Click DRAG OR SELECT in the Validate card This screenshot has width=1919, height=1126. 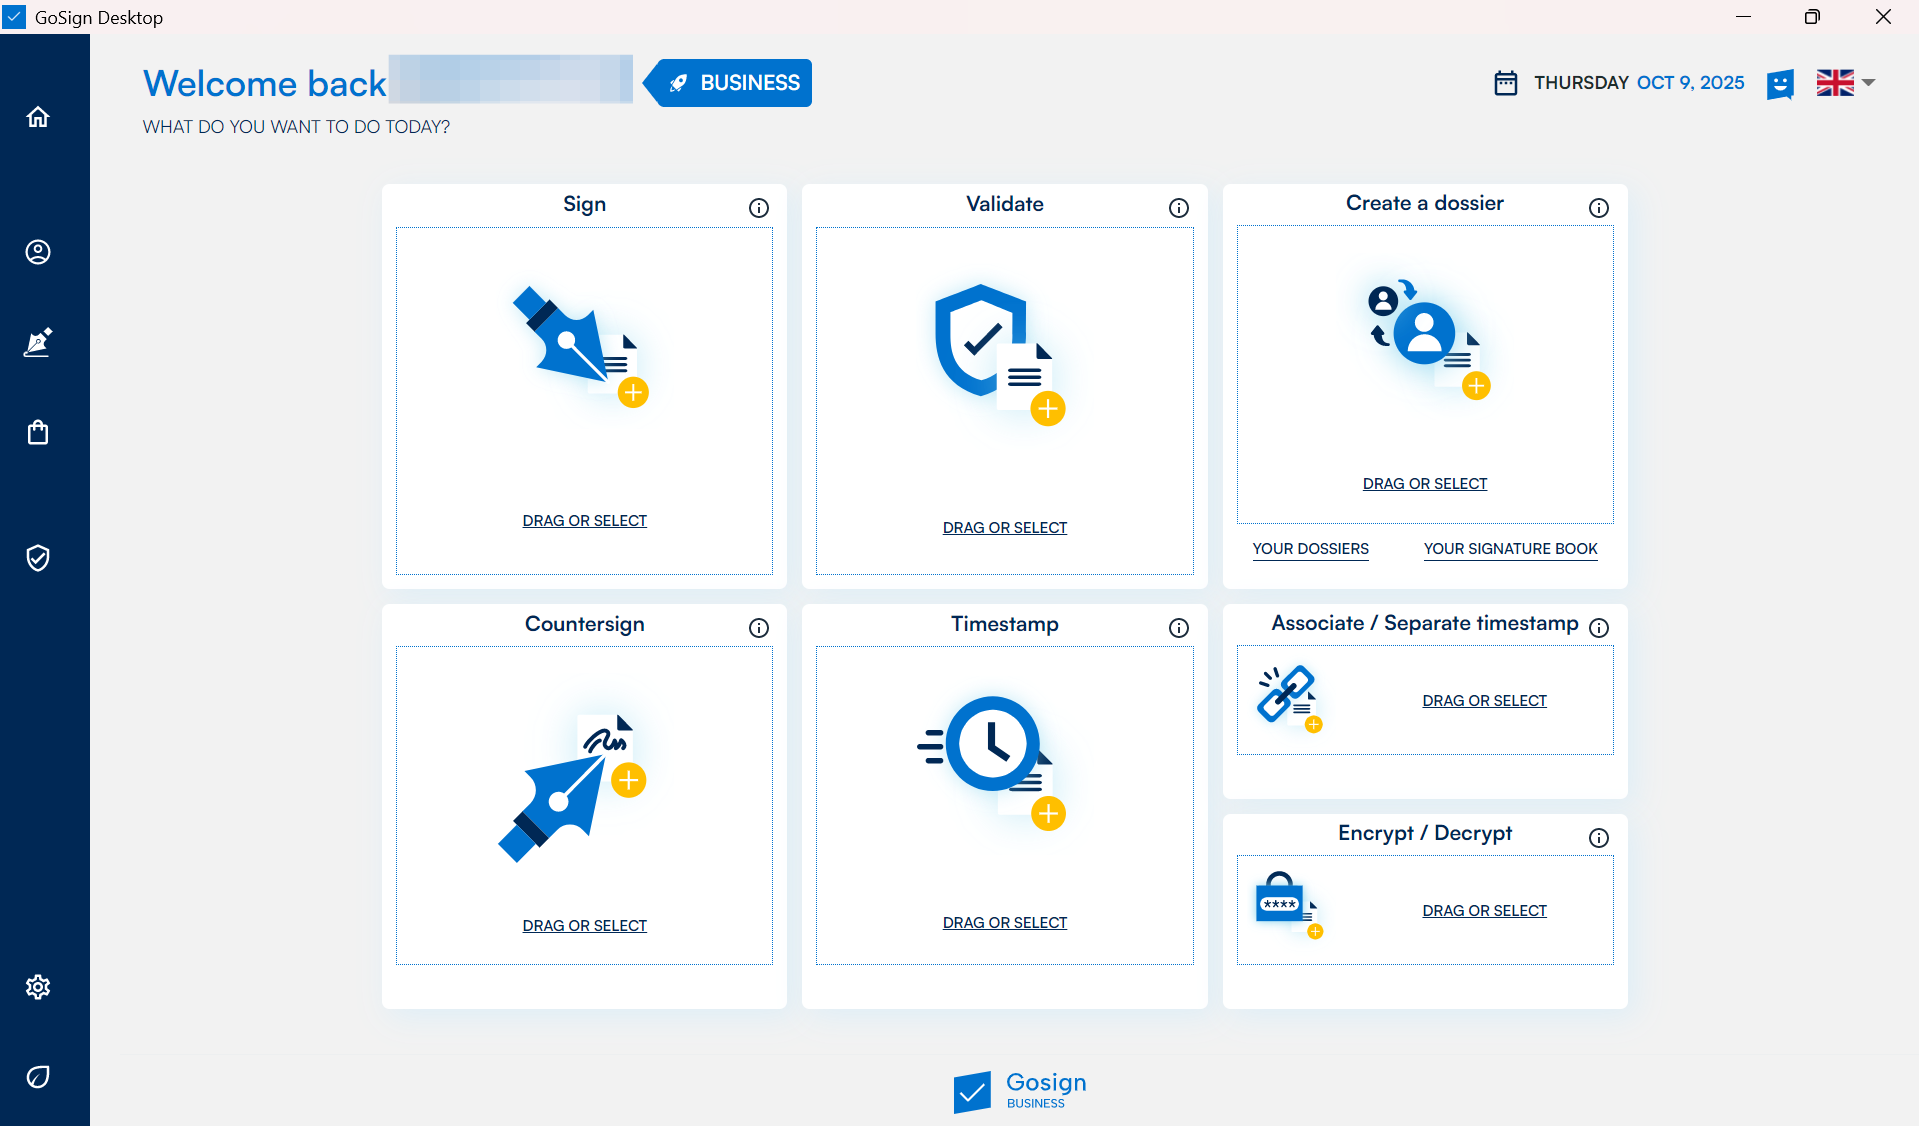tap(1005, 528)
